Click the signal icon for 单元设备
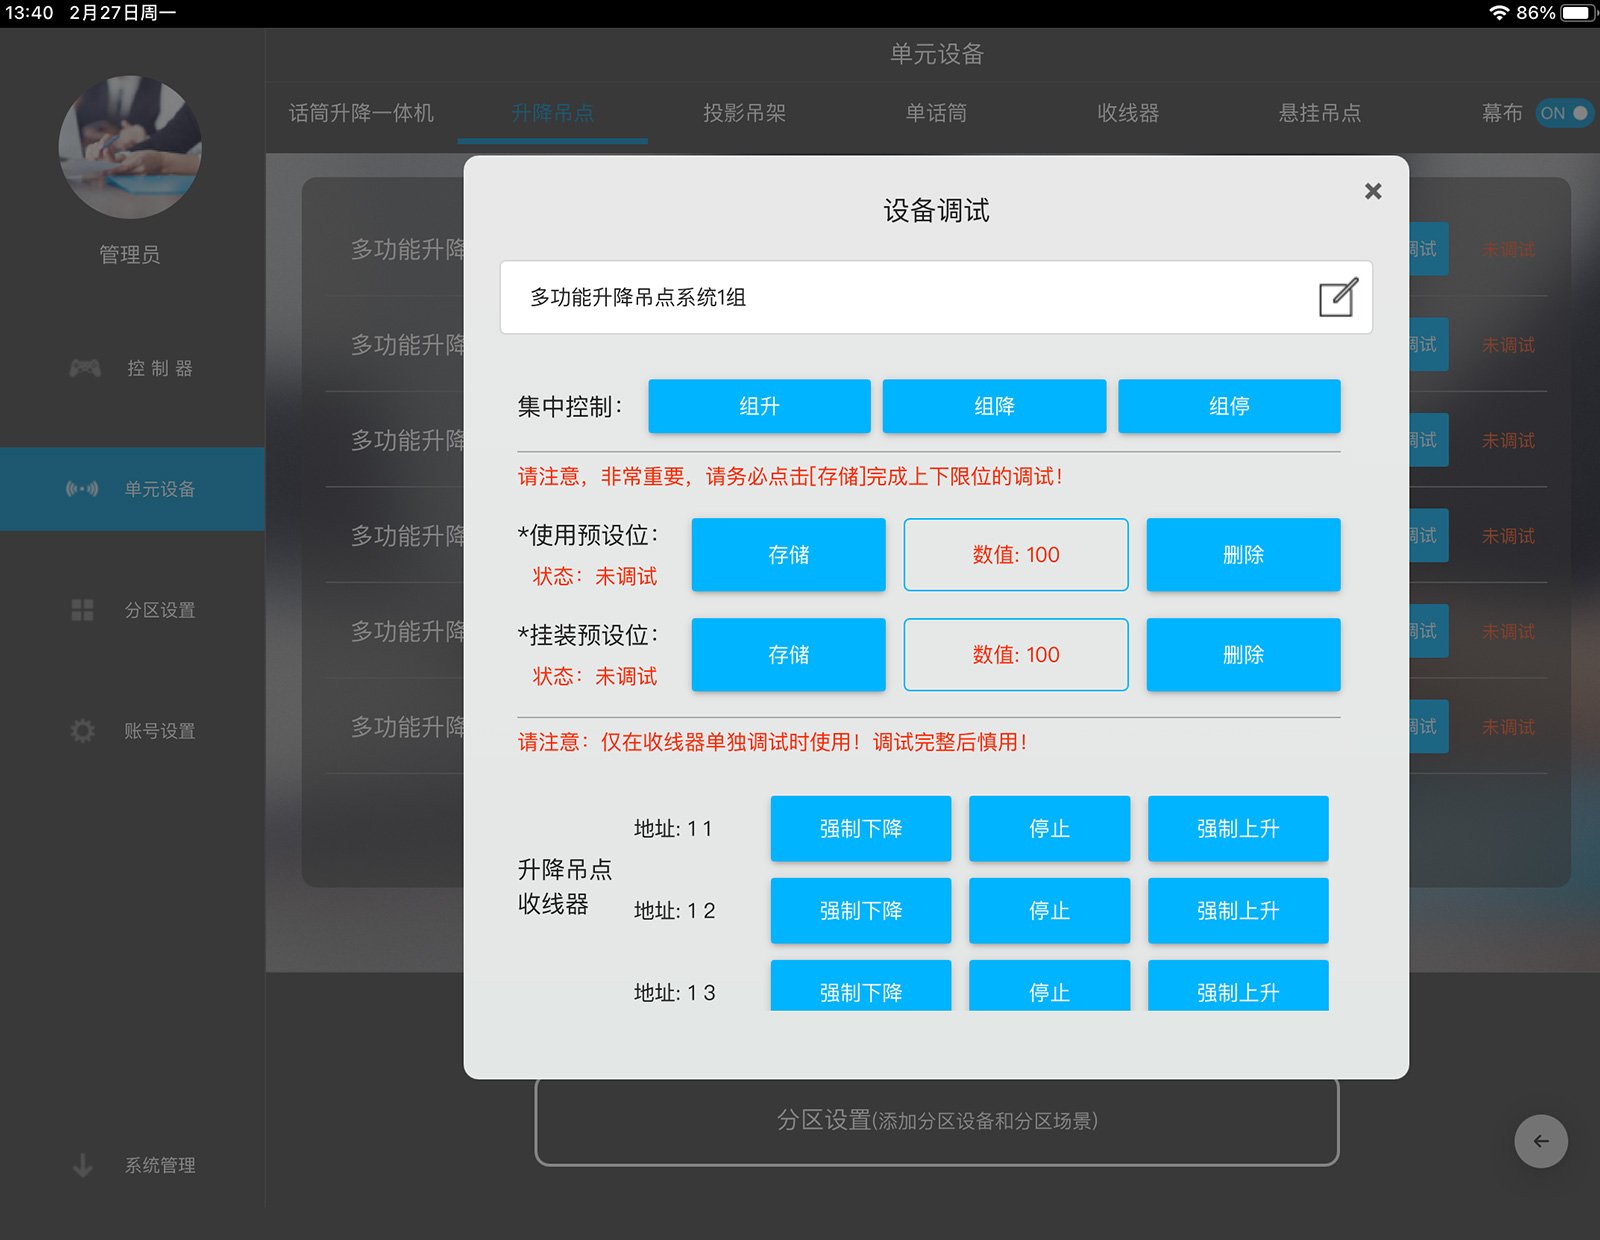The height and width of the screenshot is (1240, 1600). pos(82,489)
